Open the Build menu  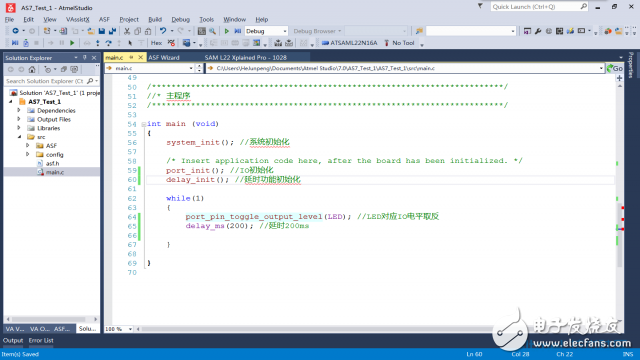click(155, 19)
